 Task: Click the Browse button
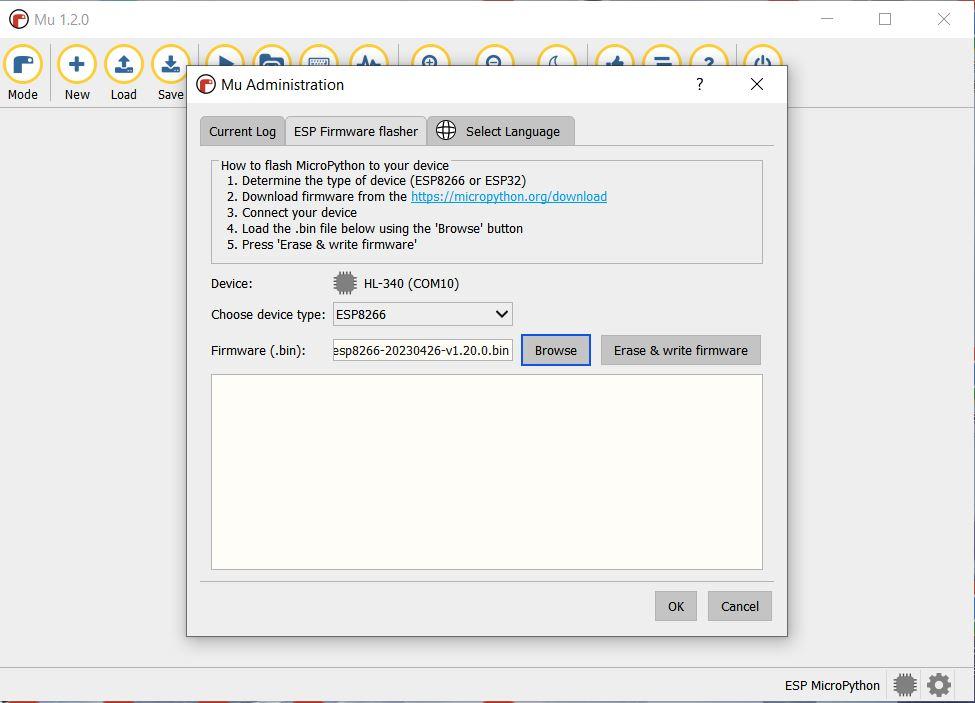pyautogui.click(x=556, y=351)
